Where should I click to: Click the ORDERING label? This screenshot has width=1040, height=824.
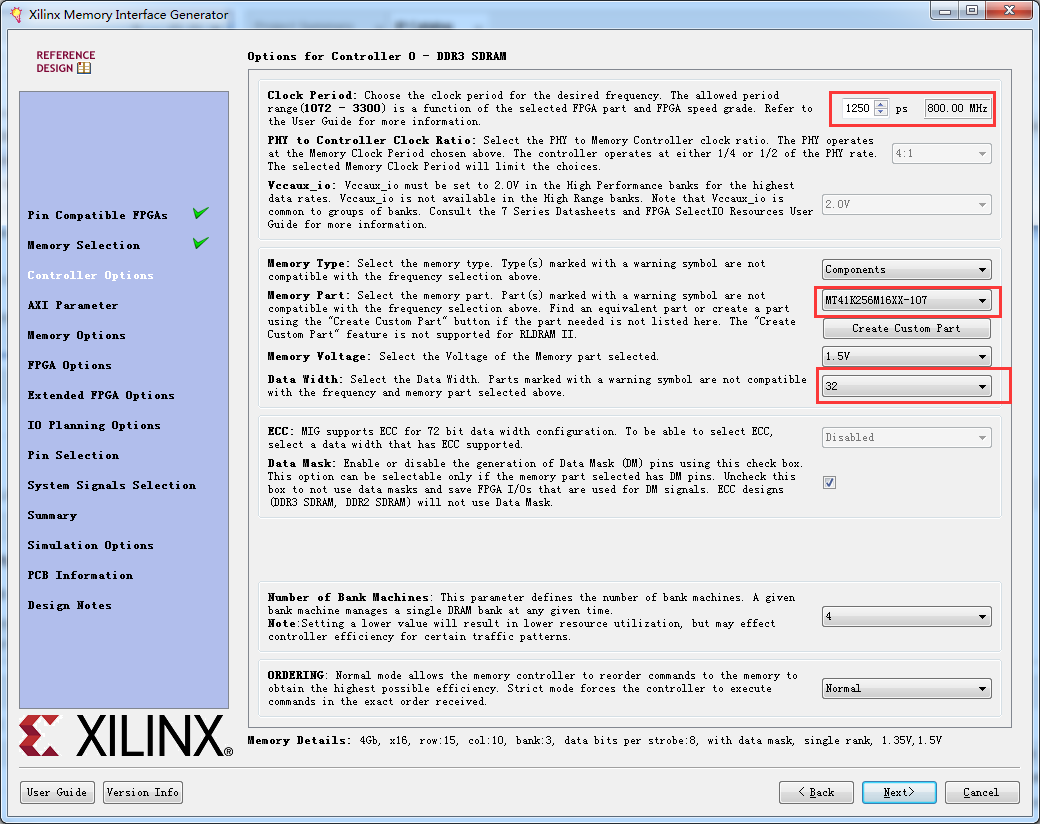(298, 675)
